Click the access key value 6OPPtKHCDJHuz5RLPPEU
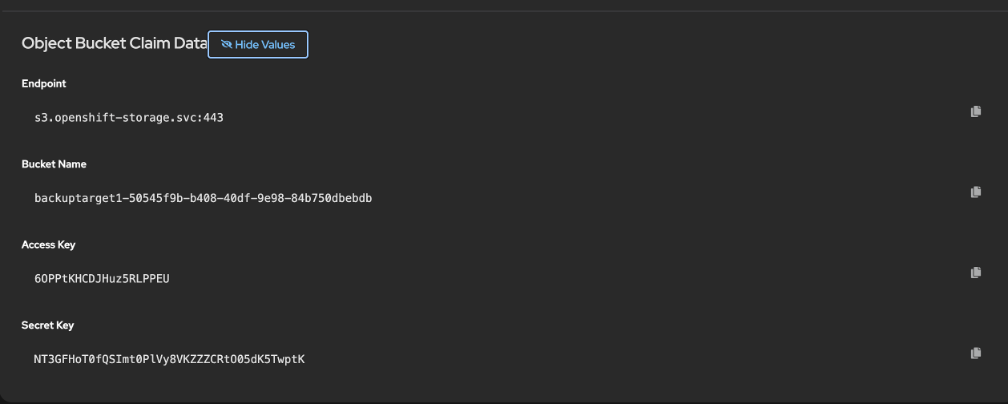This screenshot has width=1008, height=404. pos(102,278)
